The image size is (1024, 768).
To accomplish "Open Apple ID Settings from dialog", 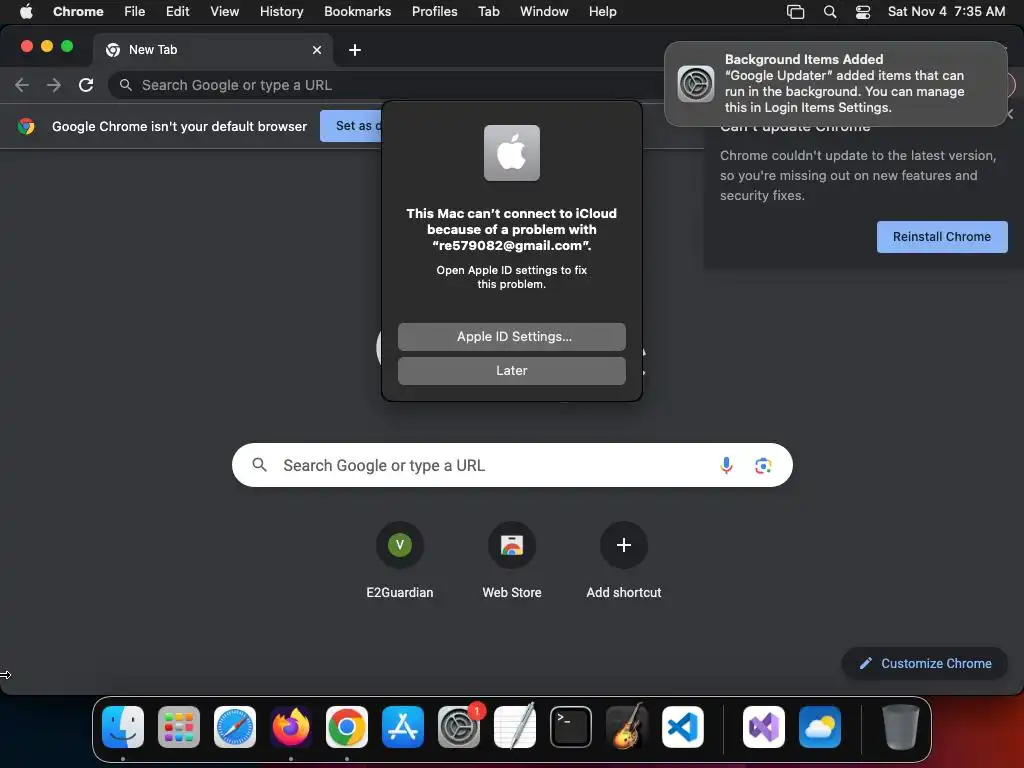I will (511, 336).
